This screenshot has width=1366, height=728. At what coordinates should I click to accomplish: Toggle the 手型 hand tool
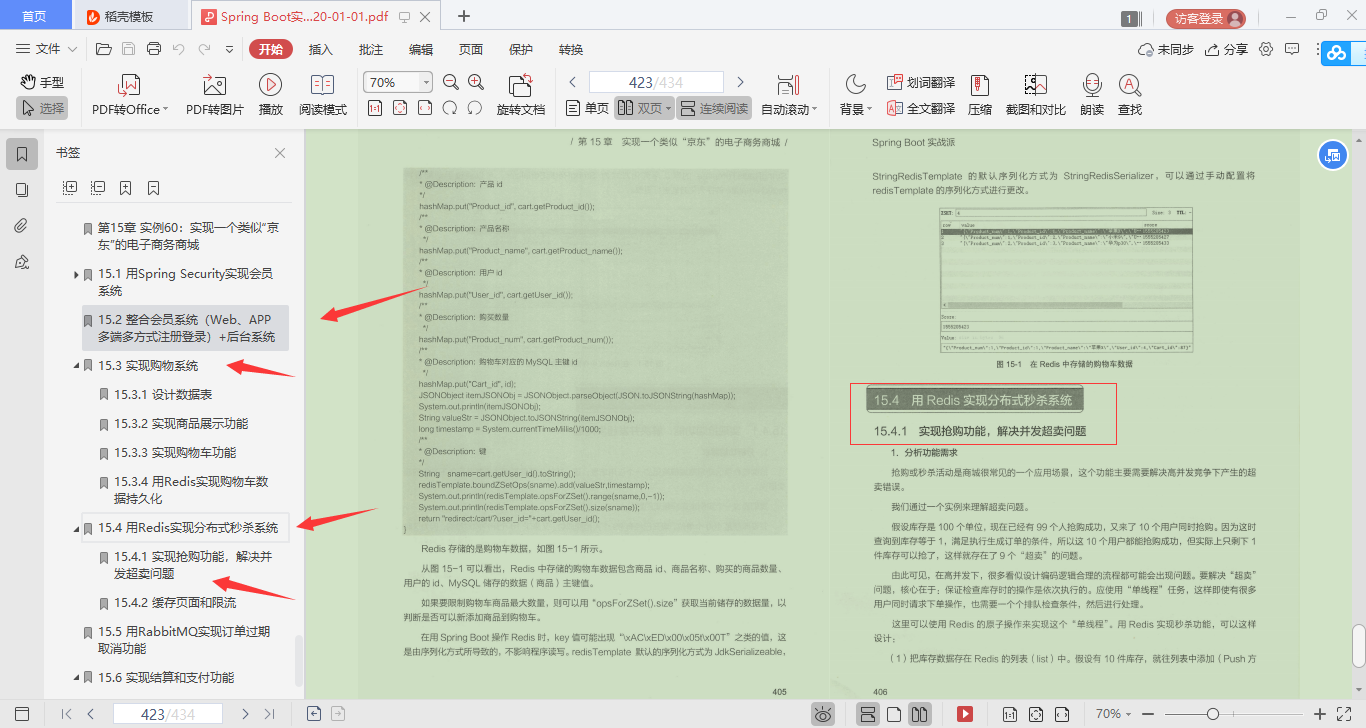pos(43,82)
